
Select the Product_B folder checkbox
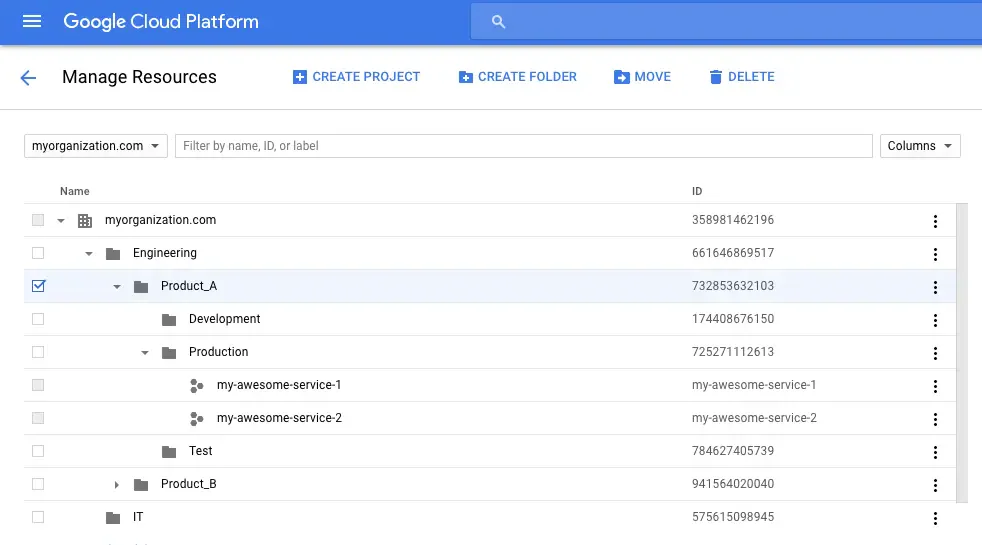[38, 484]
